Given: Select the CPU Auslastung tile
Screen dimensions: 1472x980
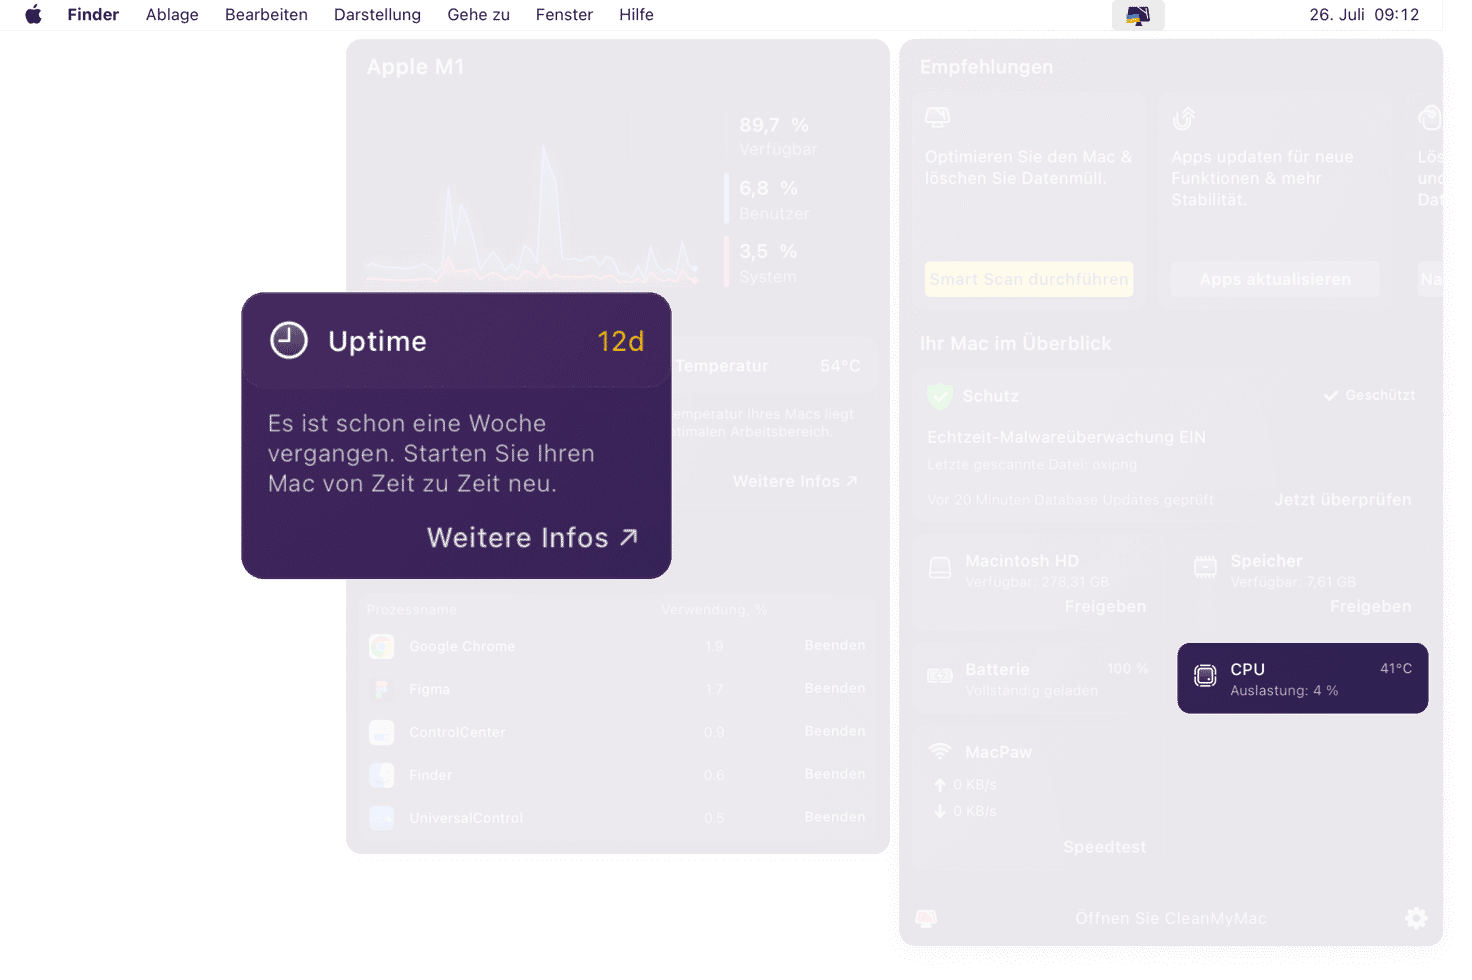Looking at the screenshot, I should pos(1302,678).
